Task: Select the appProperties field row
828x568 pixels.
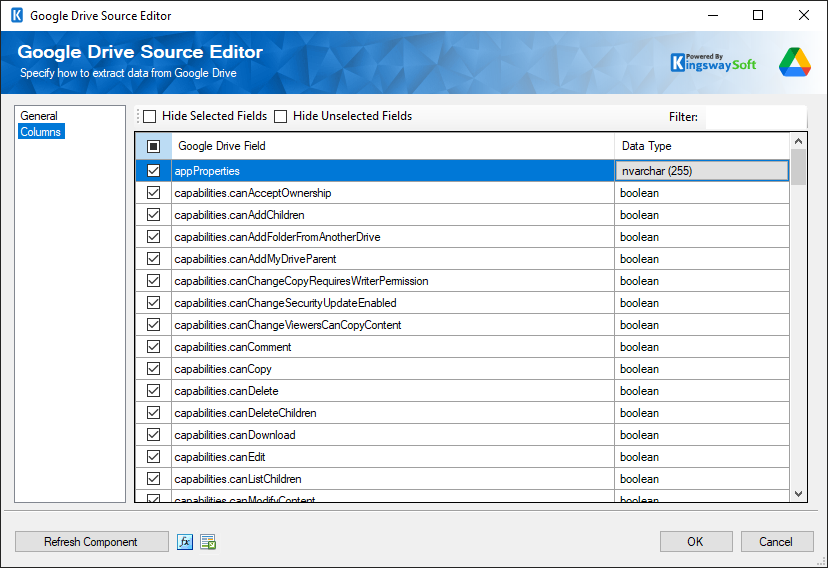Action: (x=393, y=171)
